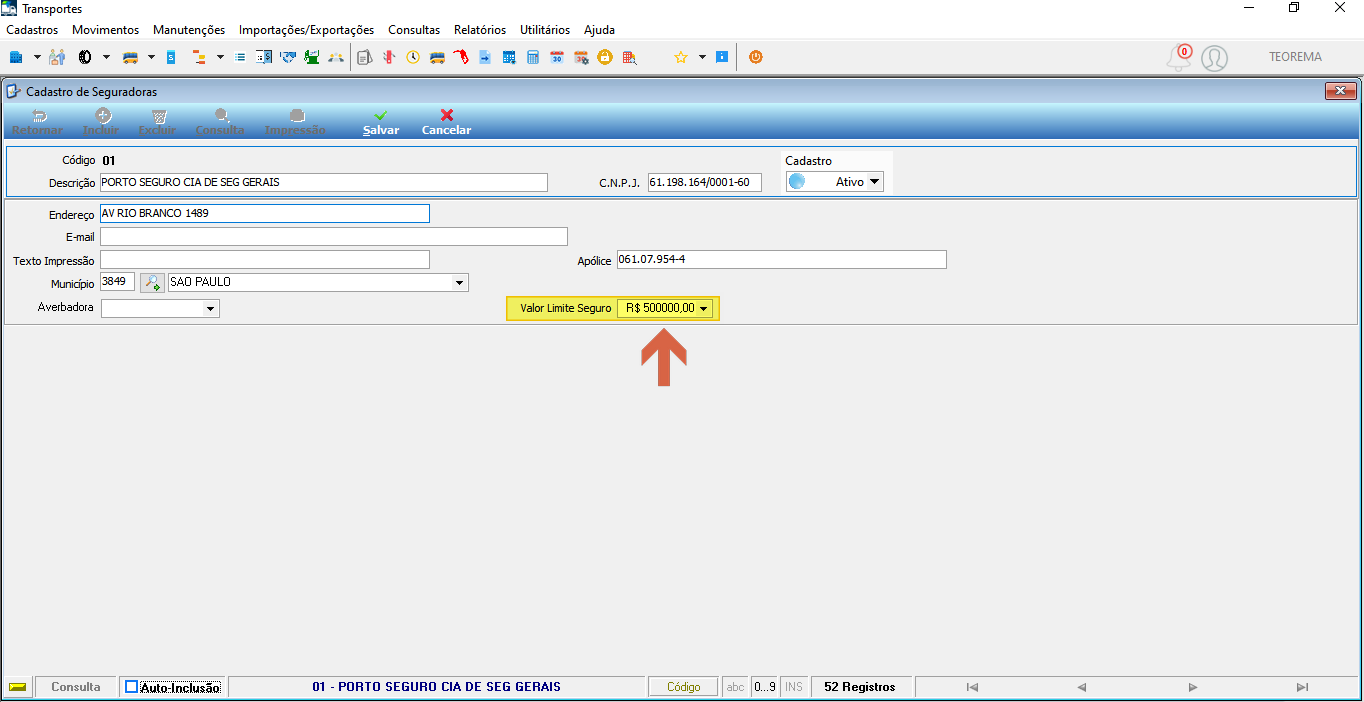Open the Cadastros menu

click(x=32, y=30)
